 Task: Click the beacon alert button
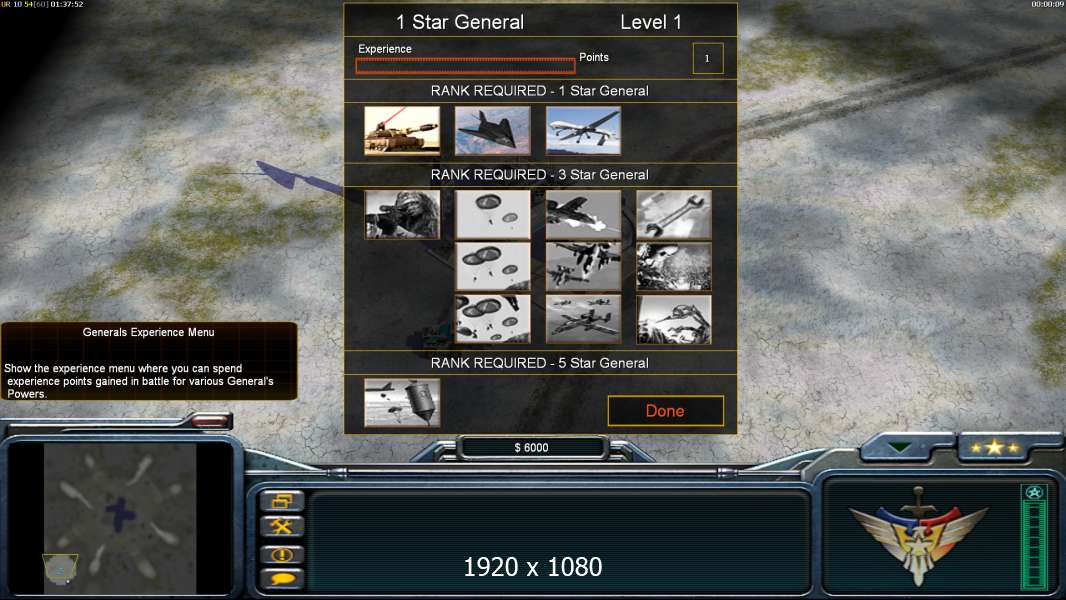[281, 554]
